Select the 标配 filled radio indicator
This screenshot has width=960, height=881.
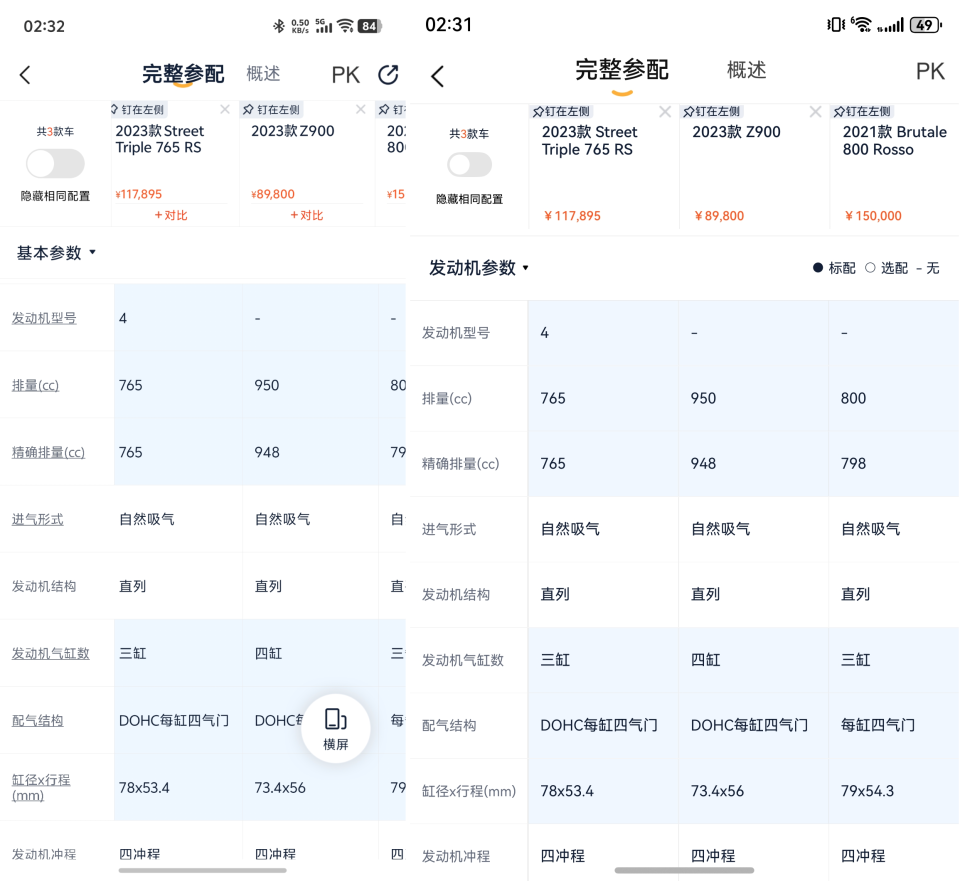[818, 268]
